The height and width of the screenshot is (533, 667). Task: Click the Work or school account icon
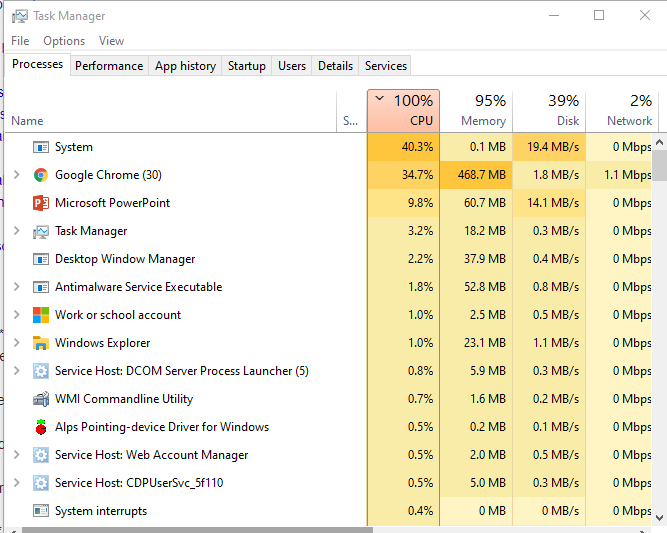[41, 315]
